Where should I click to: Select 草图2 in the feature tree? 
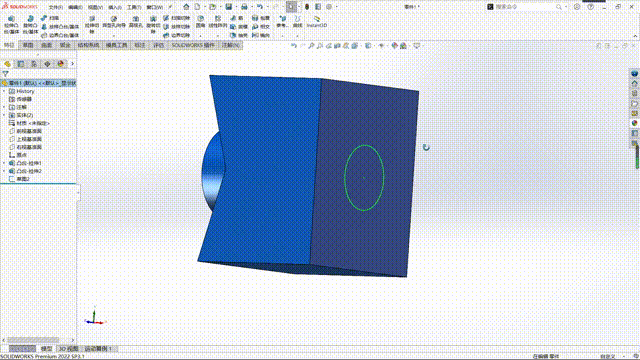(23, 179)
